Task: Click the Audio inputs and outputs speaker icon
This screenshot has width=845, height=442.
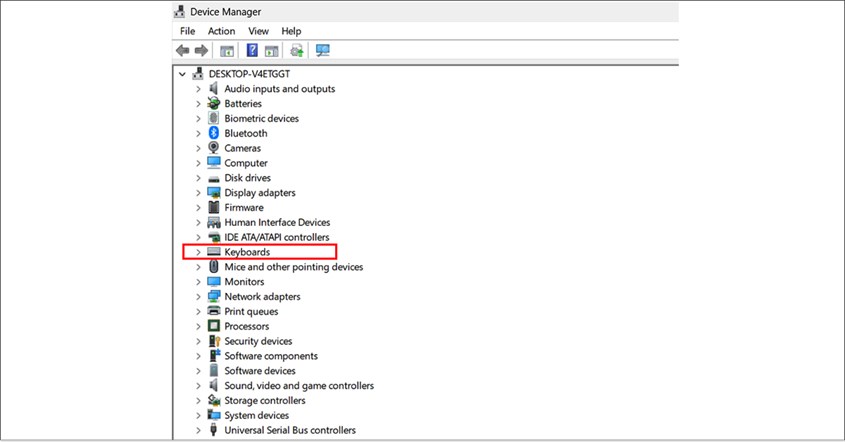Action: [214, 88]
